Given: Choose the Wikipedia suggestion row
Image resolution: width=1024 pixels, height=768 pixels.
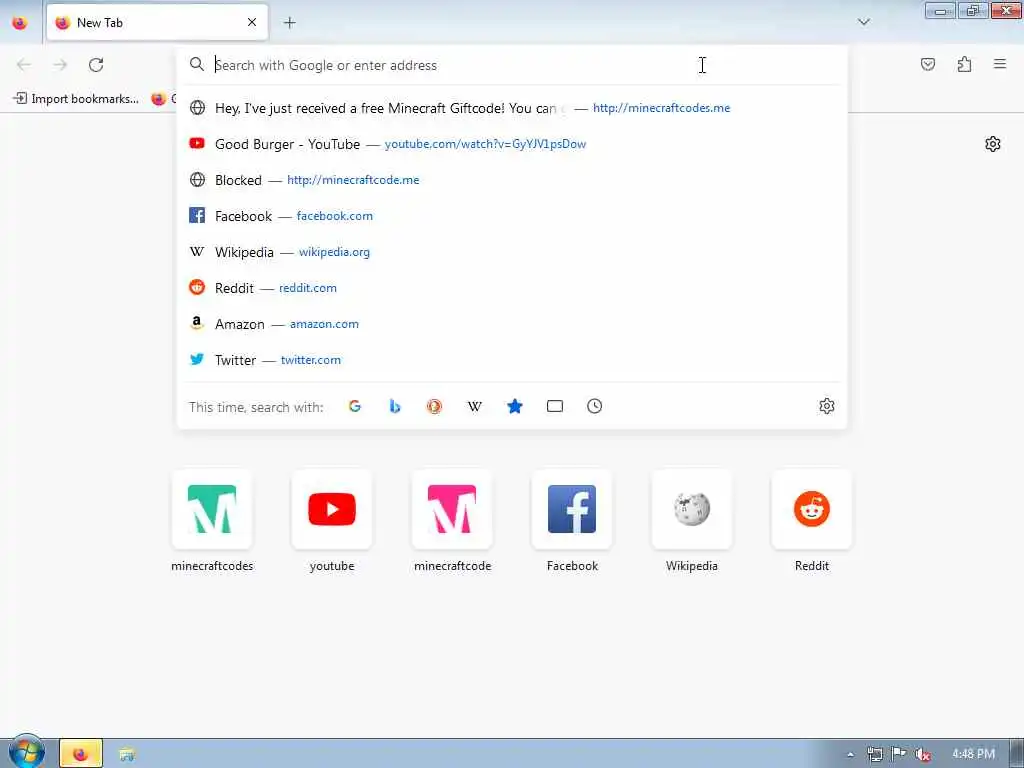Looking at the screenshot, I should (x=511, y=251).
